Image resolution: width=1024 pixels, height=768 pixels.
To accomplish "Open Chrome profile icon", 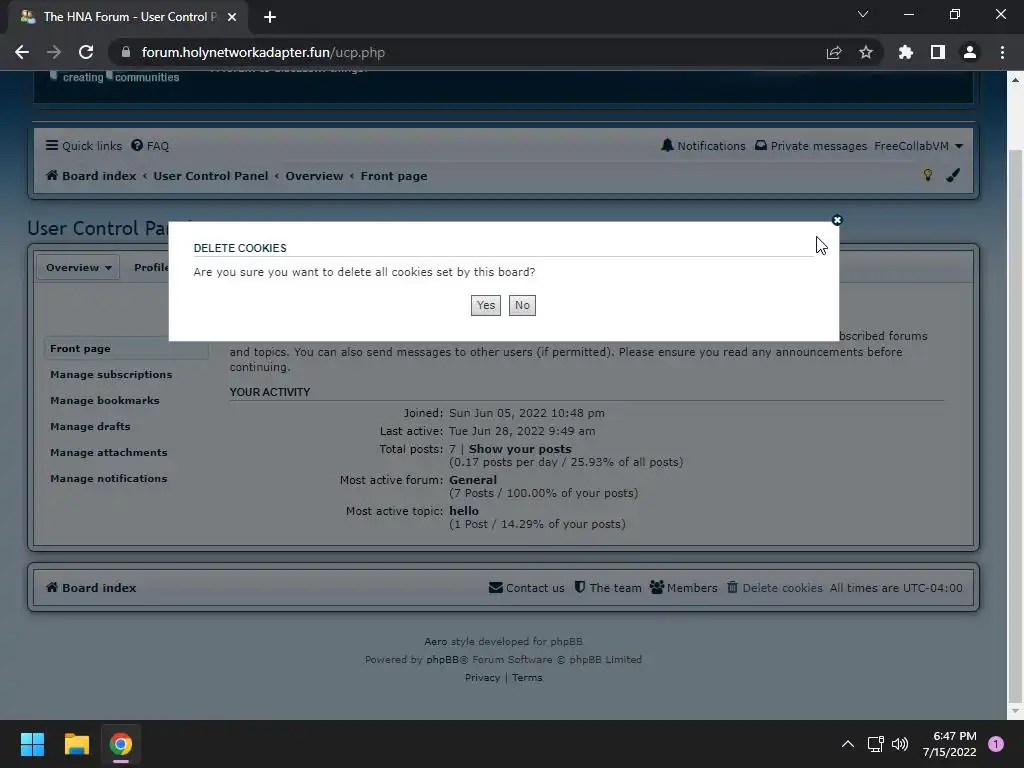I will pyautogui.click(x=970, y=52).
